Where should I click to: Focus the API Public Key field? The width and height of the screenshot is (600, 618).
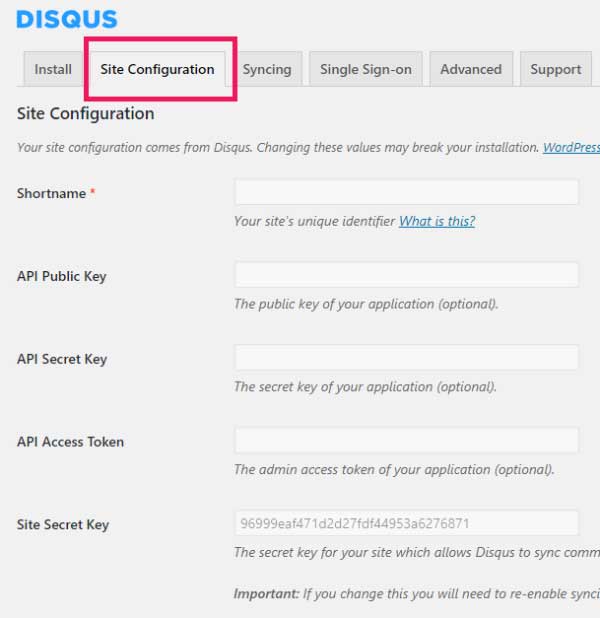[x=406, y=275]
